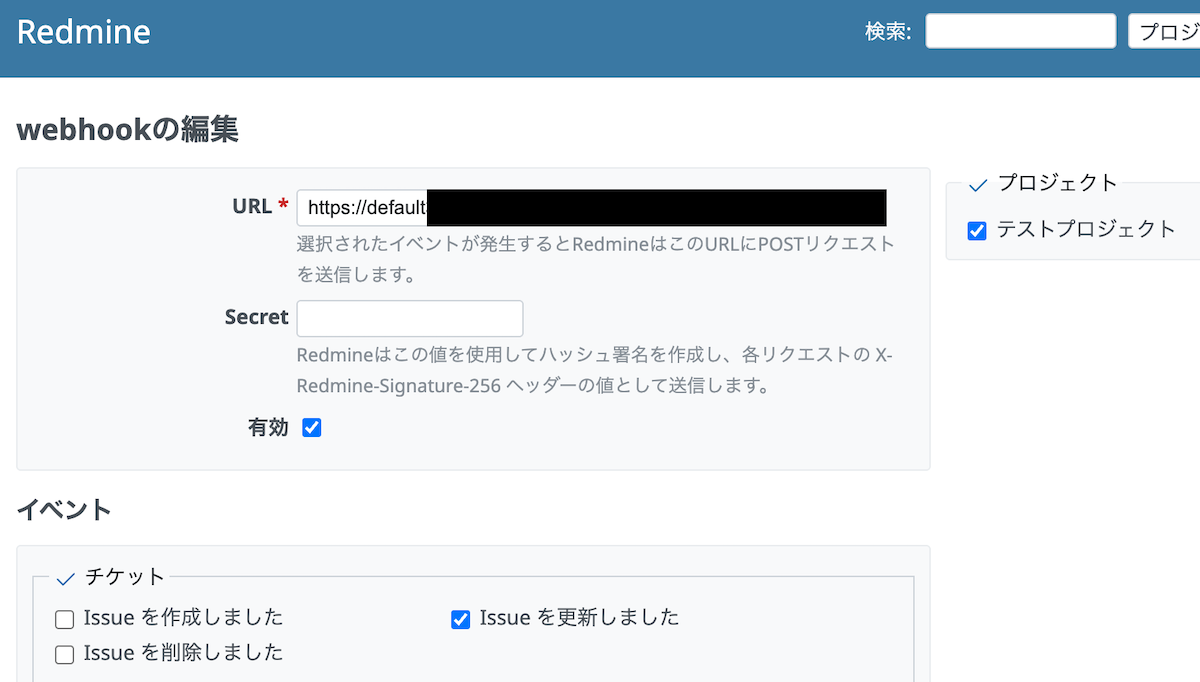This screenshot has width=1200, height=682.
Task: Click the イベント section heading
Action: 64,509
